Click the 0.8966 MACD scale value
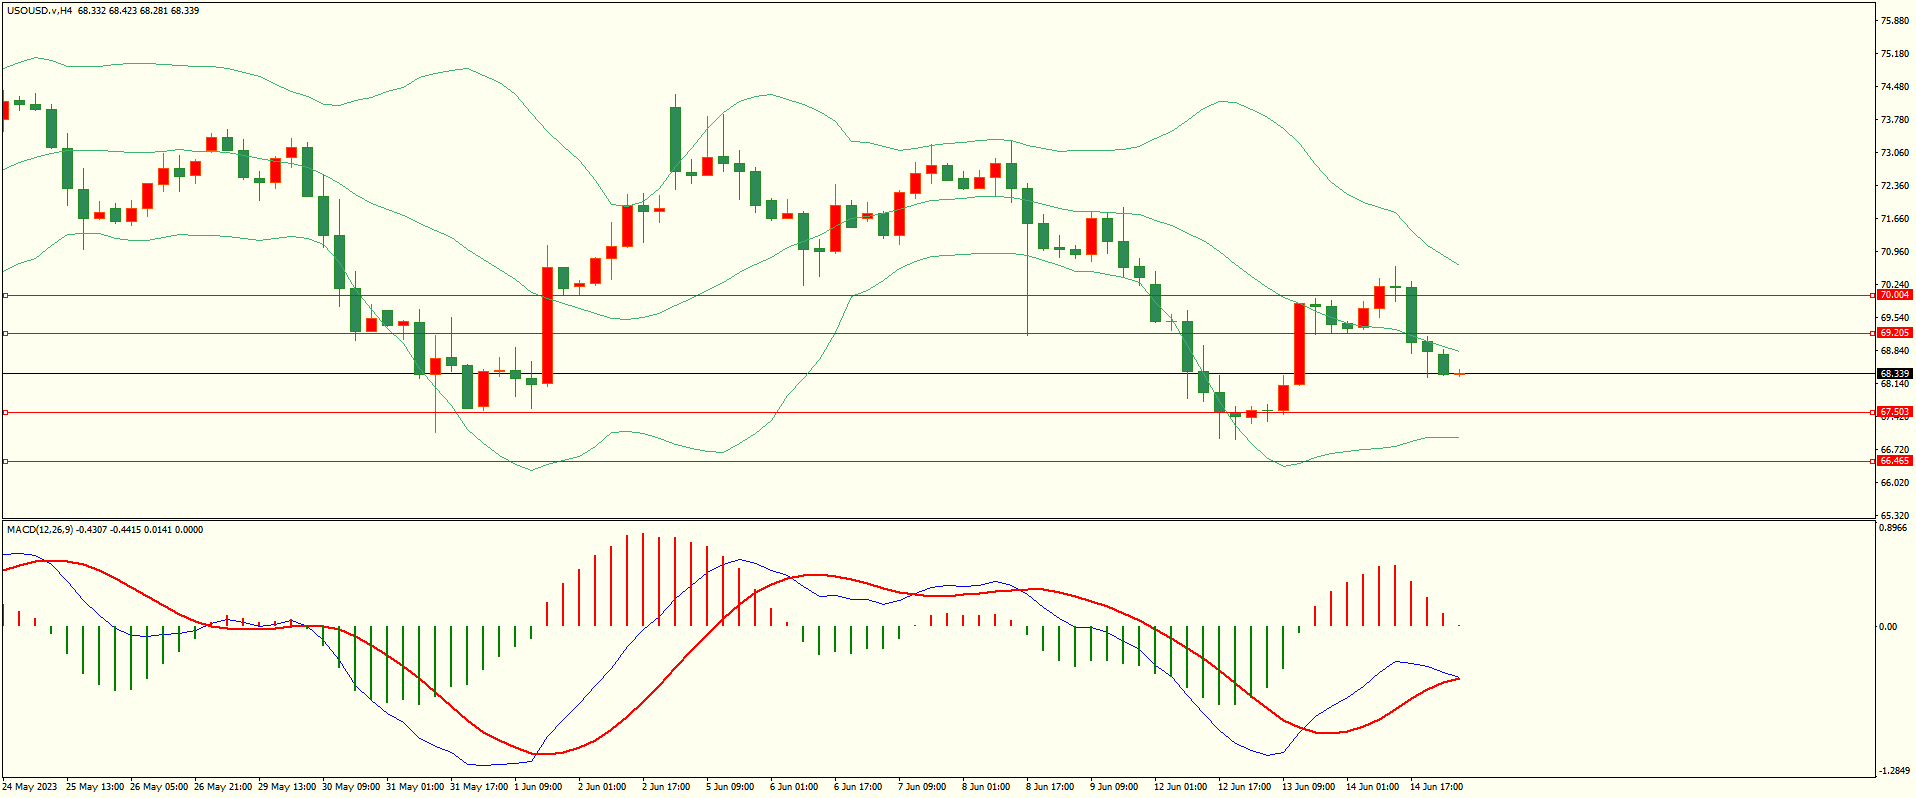Screen dimensions: 1916x798 pyautogui.click(x=1894, y=528)
